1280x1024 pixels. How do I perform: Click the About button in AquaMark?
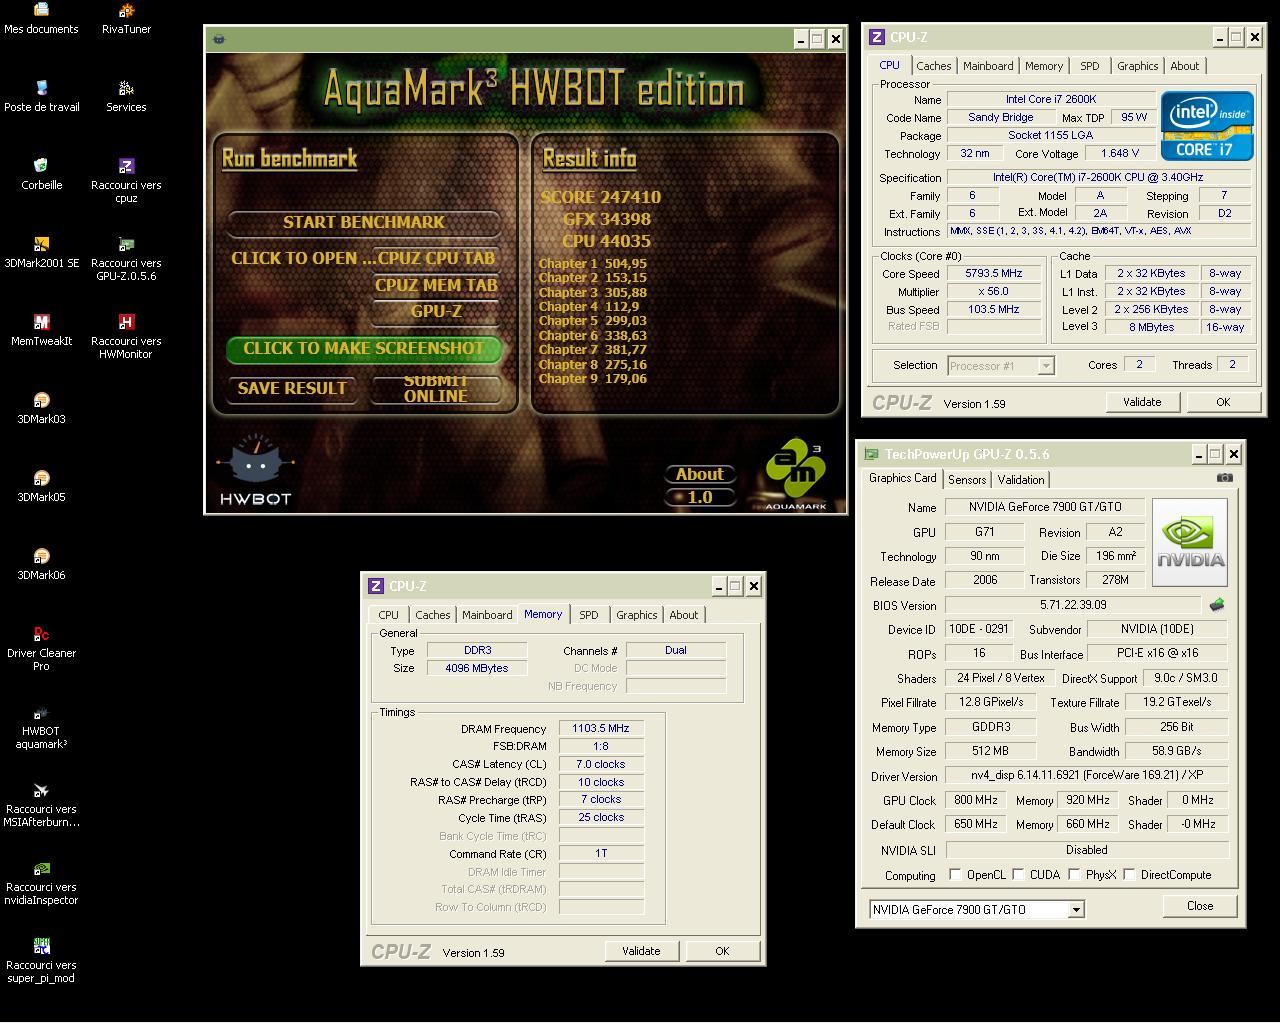pyautogui.click(x=700, y=474)
